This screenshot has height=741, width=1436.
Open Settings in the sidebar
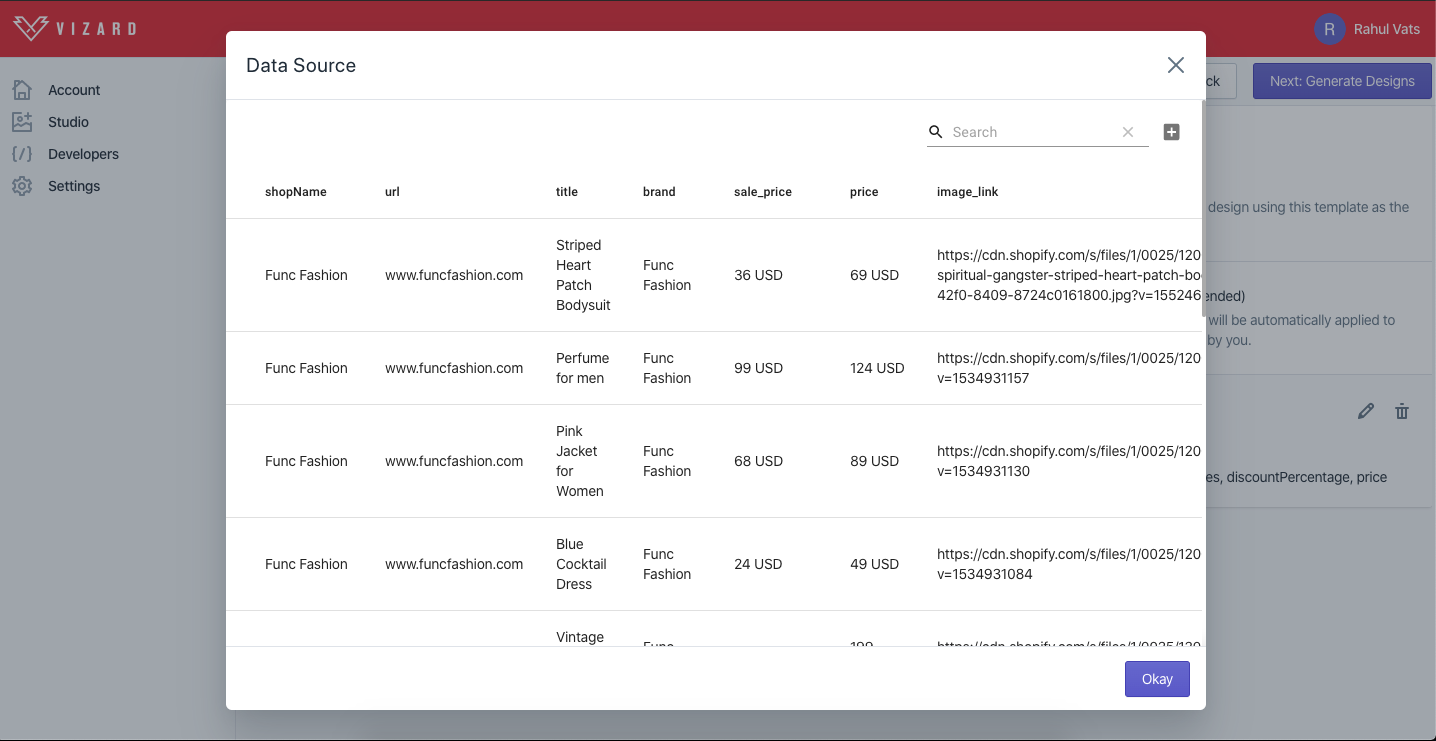(74, 186)
